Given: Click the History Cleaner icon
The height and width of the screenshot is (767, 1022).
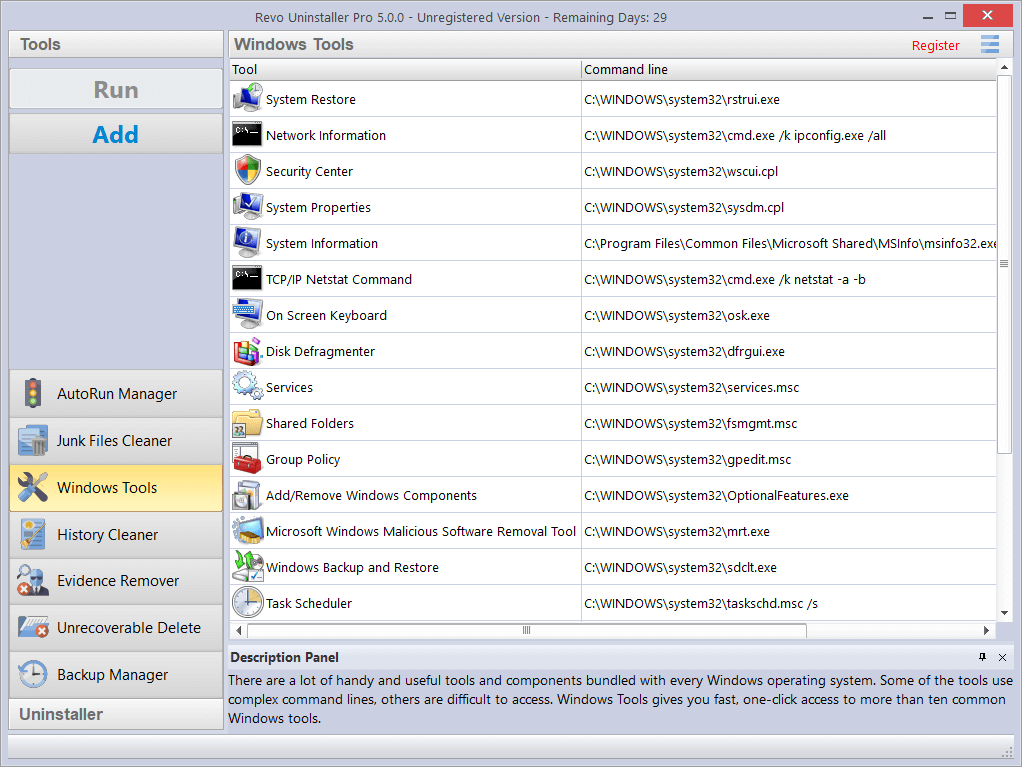Looking at the screenshot, I should (x=33, y=534).
